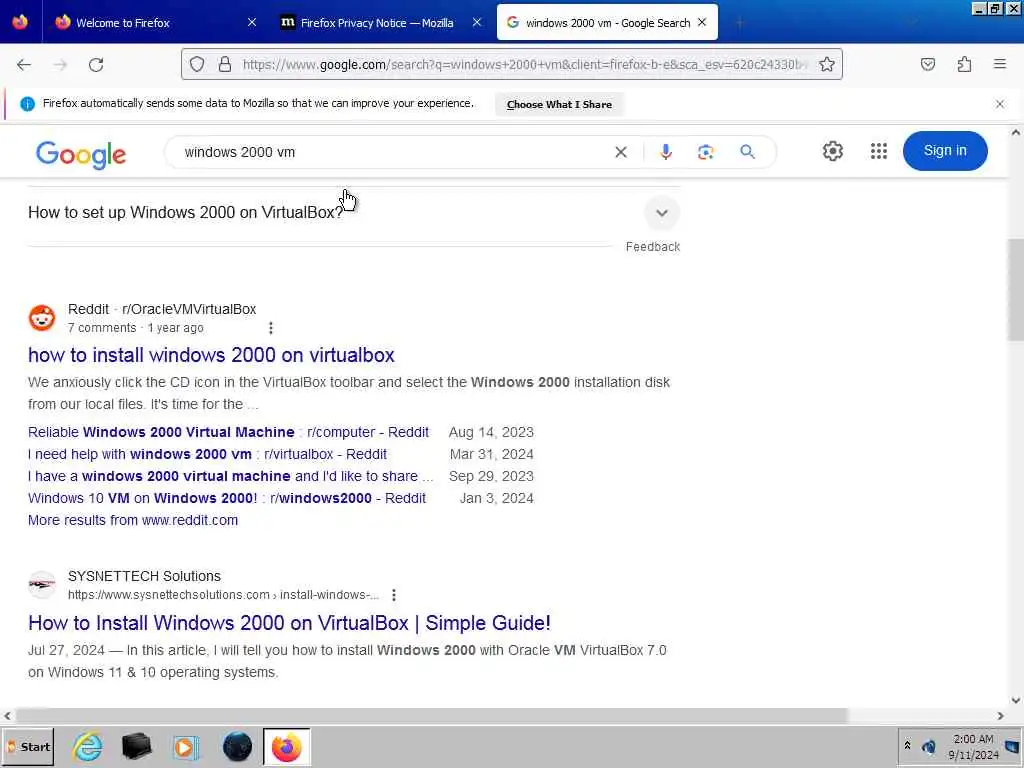Image resolution: width=1024 pixels, height=768 pixels.
Task: Open Reliable Windows 2000 Virtual Machine link
Action: coord(228,432)
